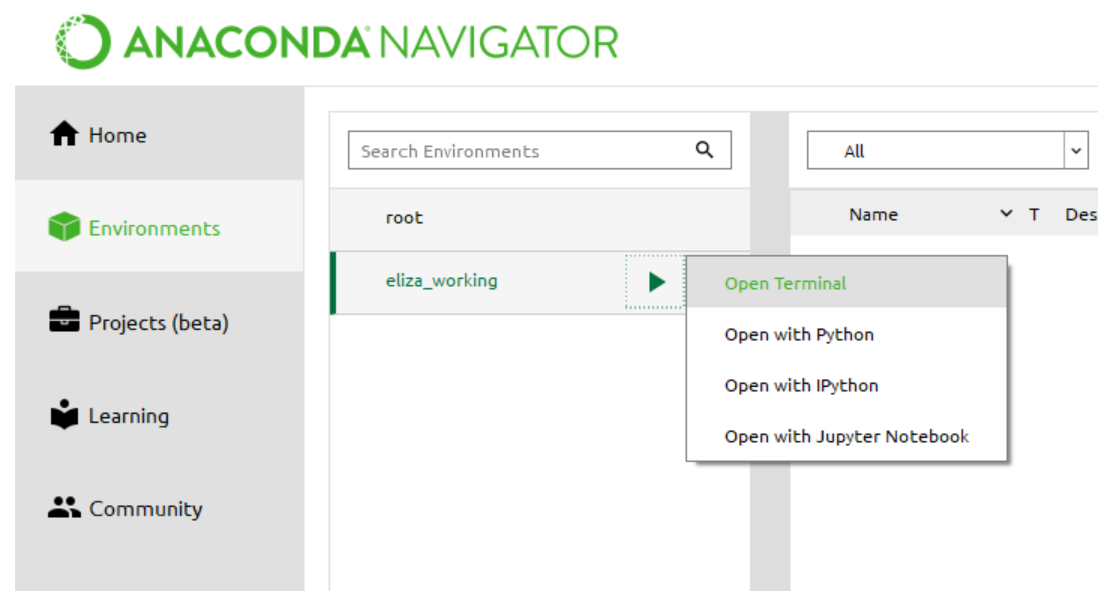Click the Community people icon
Viewport: 1104px width, 595px height.
64,508
